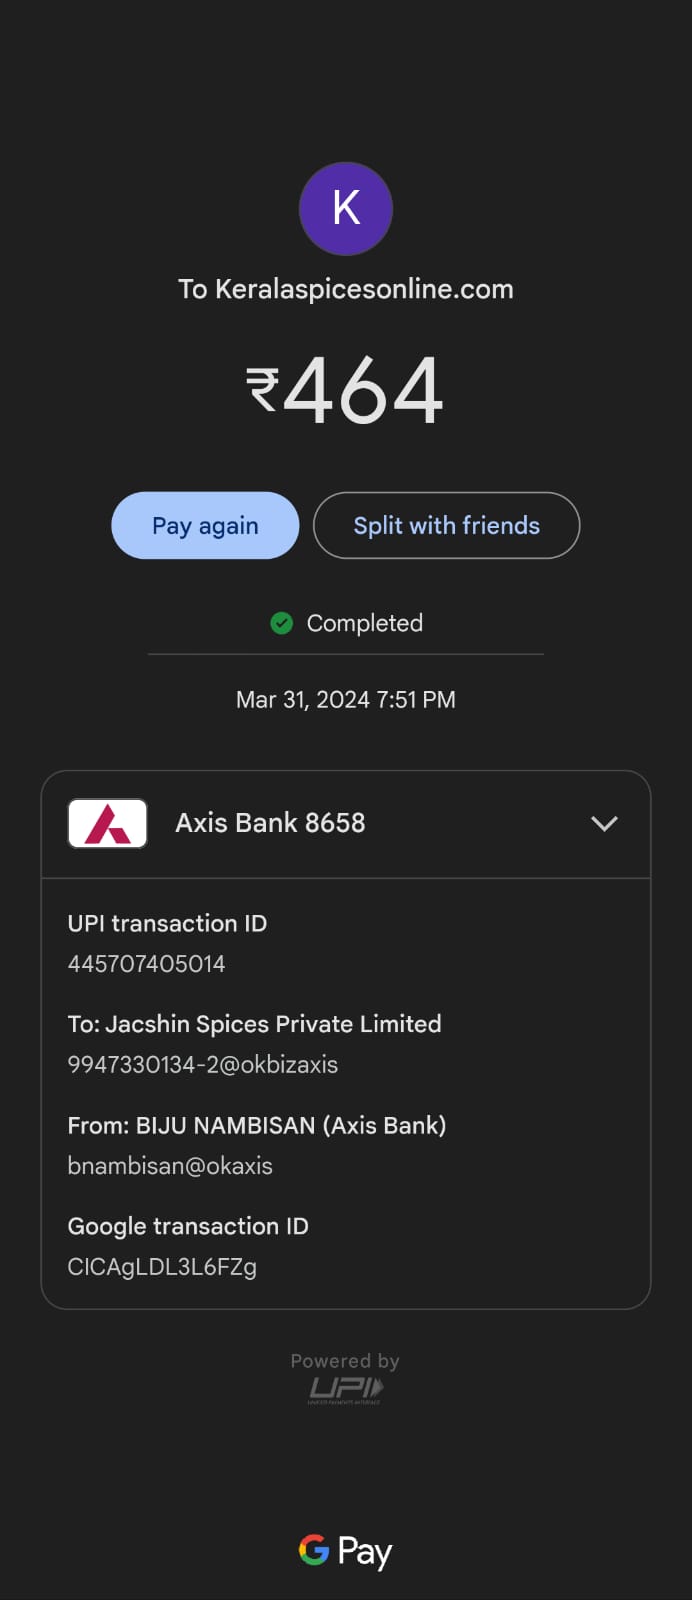Click the Powered by text
692x1600 pixels.
tap(345, 1361)
